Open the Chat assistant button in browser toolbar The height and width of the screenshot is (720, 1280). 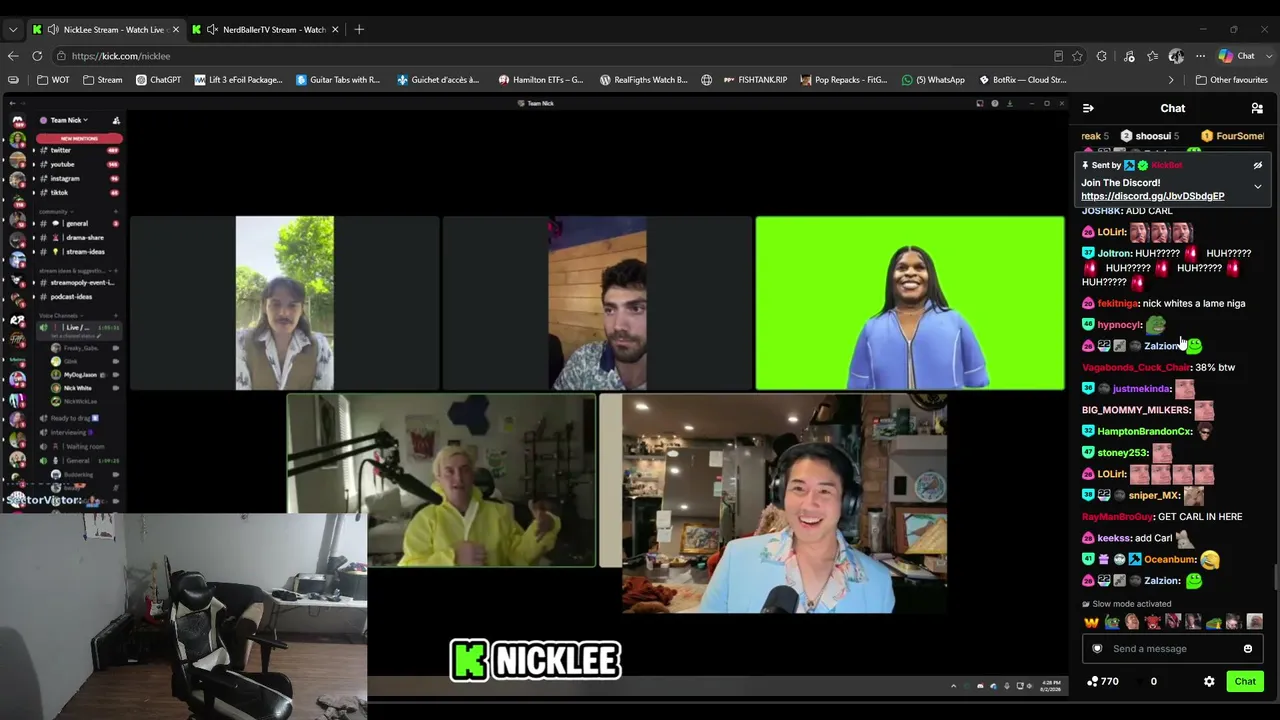point(1236,56)
